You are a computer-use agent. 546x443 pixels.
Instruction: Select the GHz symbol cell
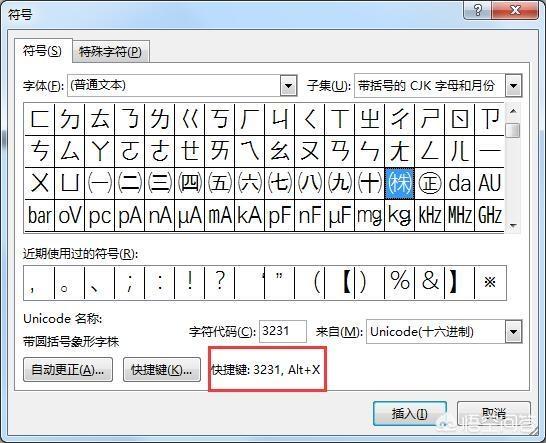coord(490,215)
